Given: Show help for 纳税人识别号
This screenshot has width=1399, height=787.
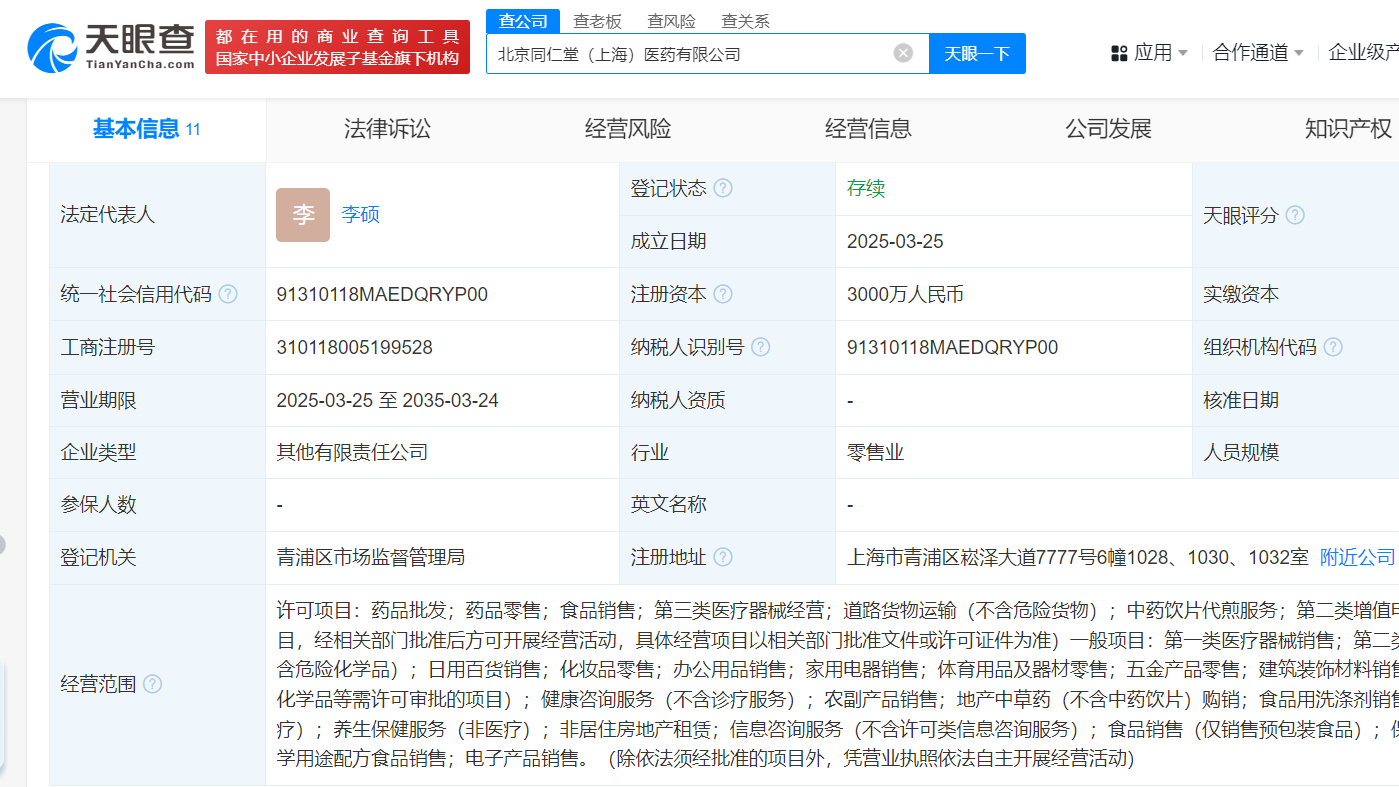Looking at the screenshot, I should 760,347.
